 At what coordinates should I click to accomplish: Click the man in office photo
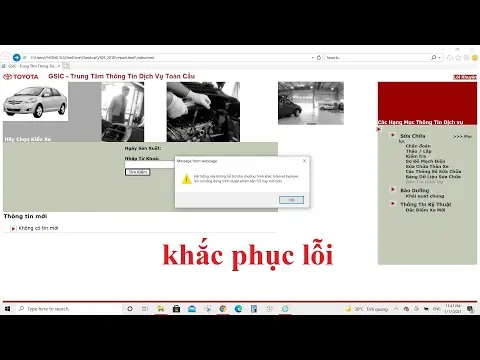click(x=123, y=112)
